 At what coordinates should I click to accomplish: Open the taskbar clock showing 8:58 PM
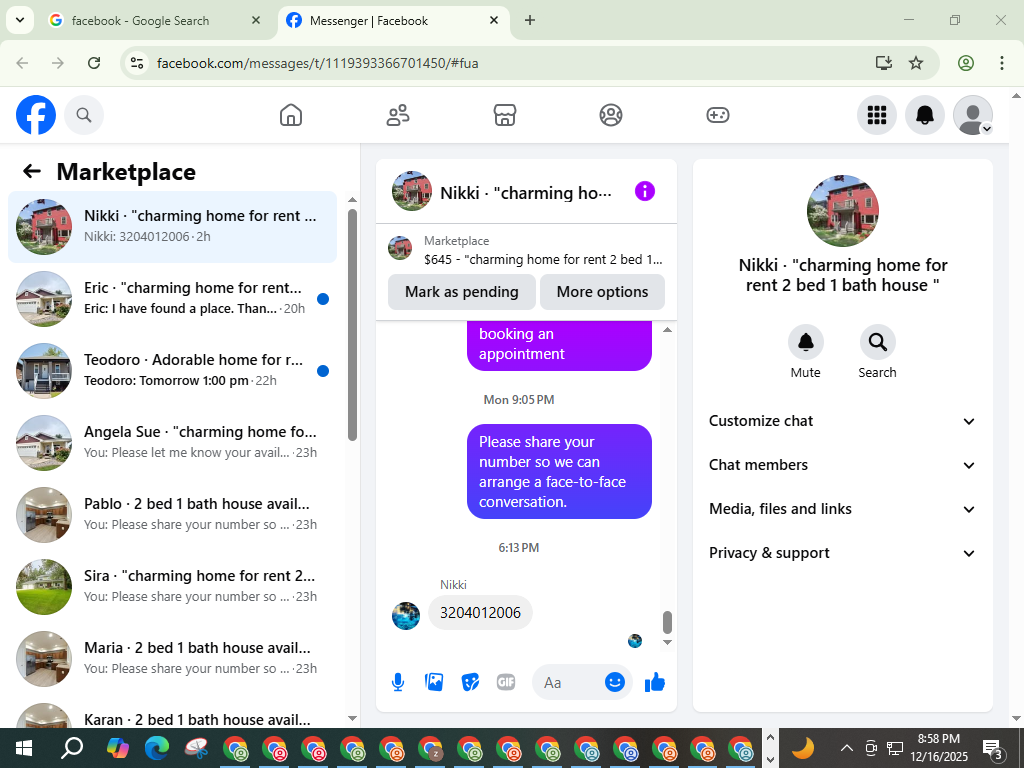pyautogui.click(x=938, y=748)
